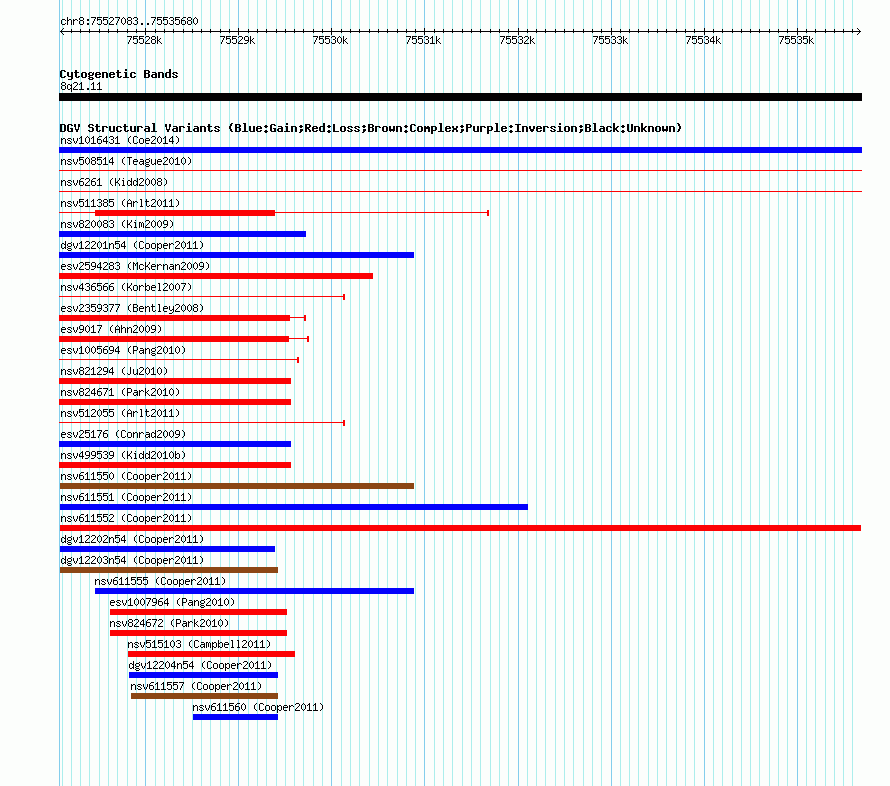Screen dimensions: 890x786
Task: Open the esv9017 (Ahn2009) label
Action: [111, 329]
